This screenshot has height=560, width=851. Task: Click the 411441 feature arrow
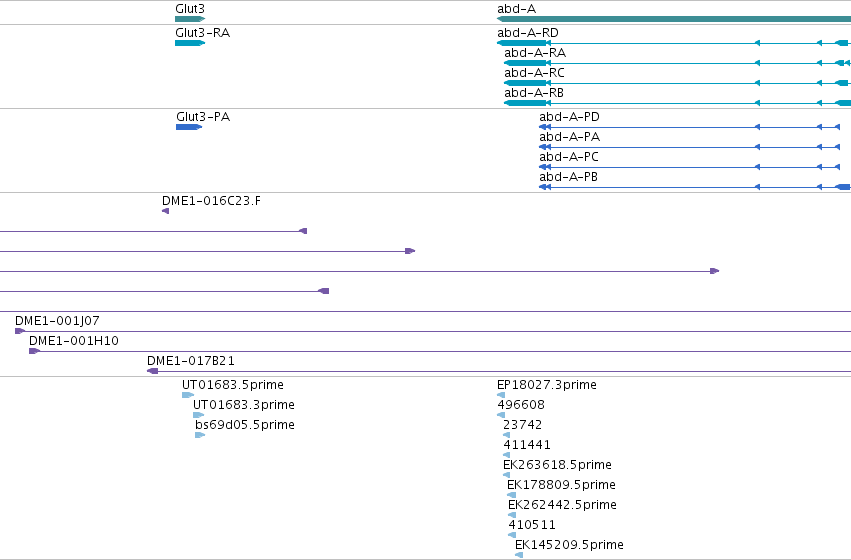506,455
